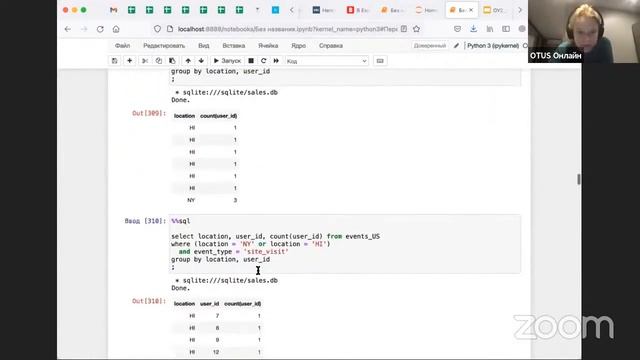Open the Ячейка menu
Viewport: 640px width, 360px height.
(x=268, y=46)
